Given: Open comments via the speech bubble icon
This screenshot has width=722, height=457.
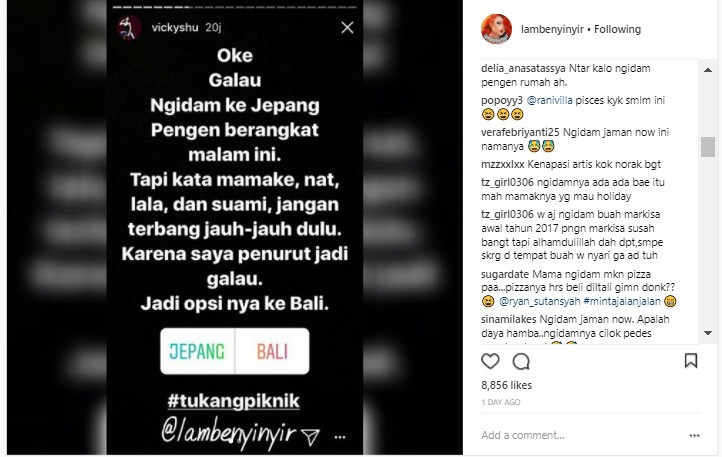Looking at the screenshot, I should 521,362.
